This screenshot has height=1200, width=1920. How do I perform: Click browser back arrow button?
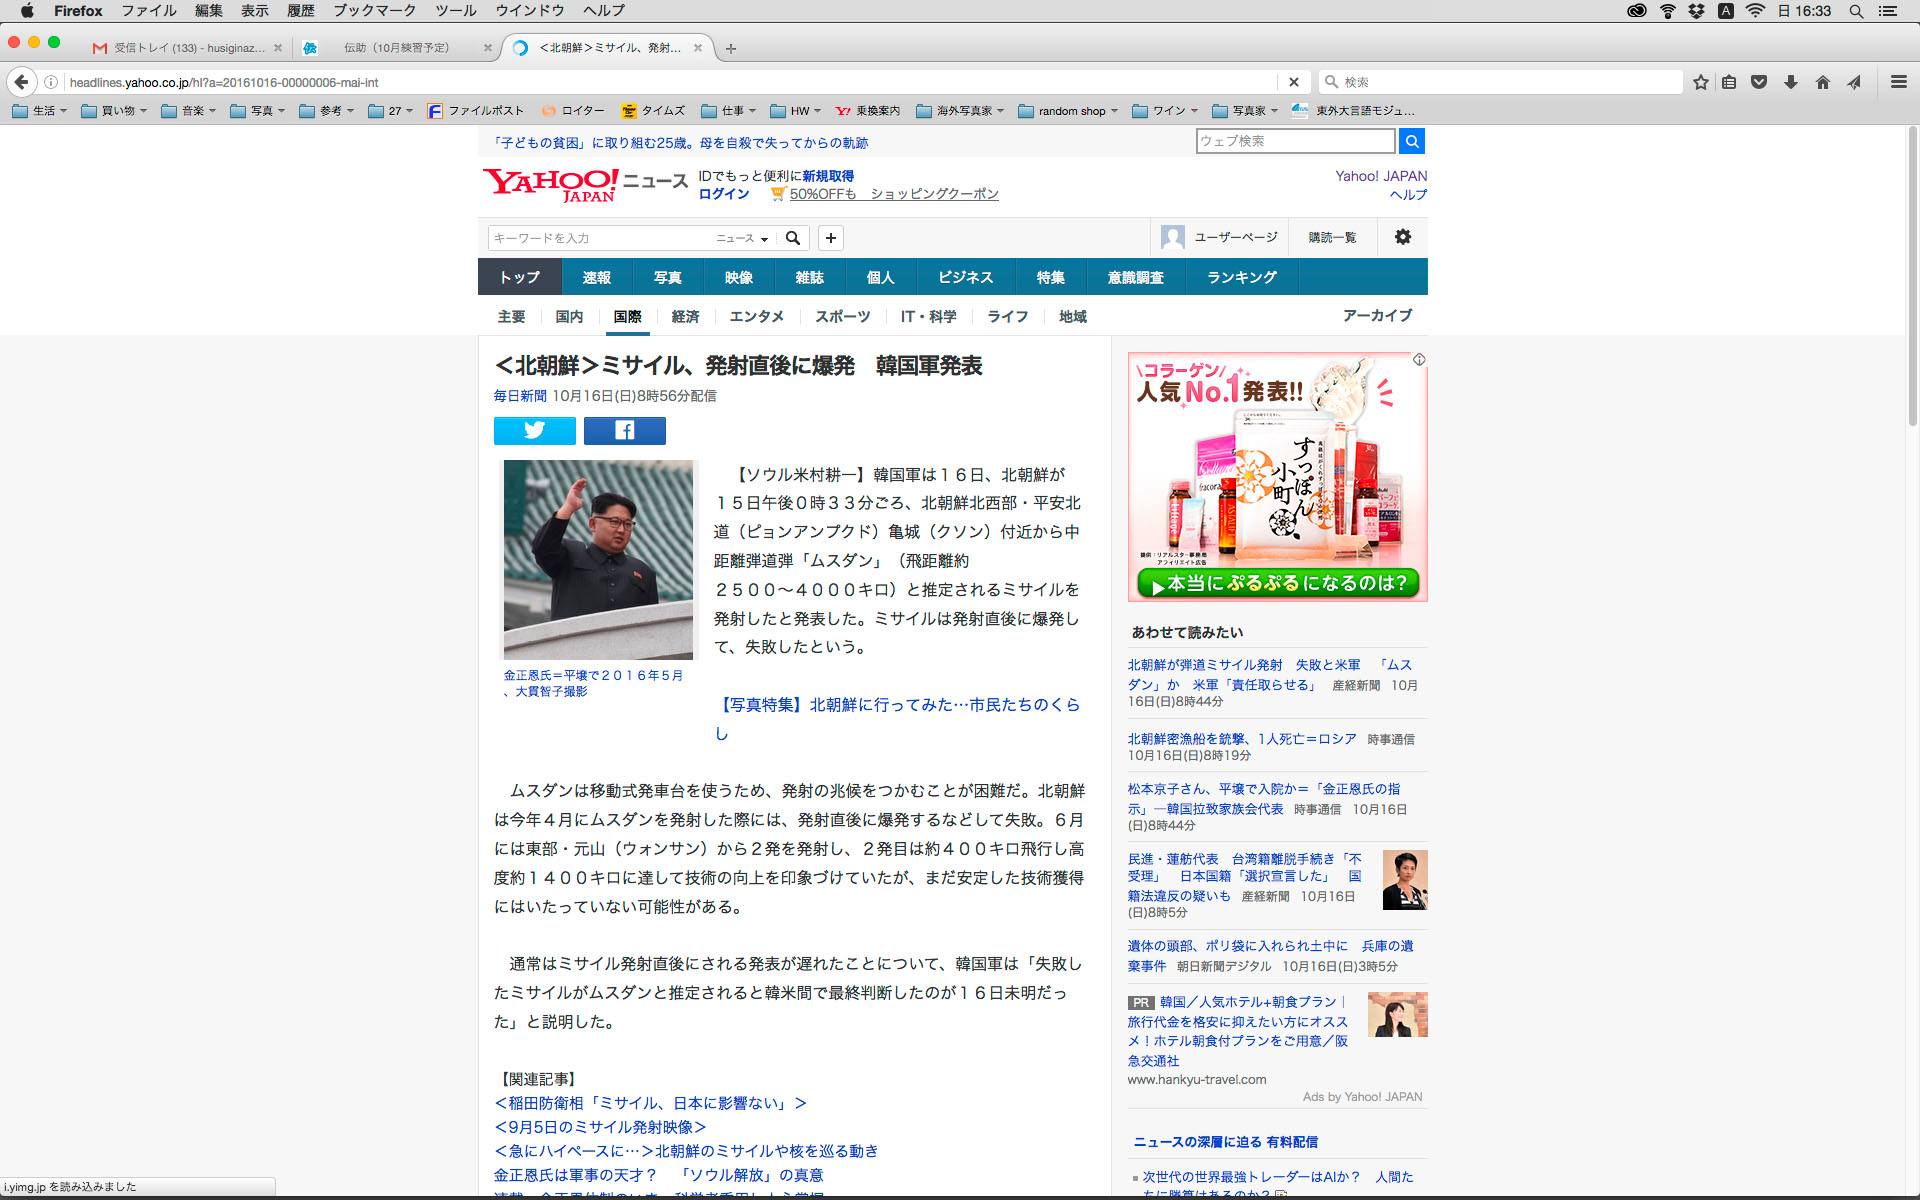point(22,82)
